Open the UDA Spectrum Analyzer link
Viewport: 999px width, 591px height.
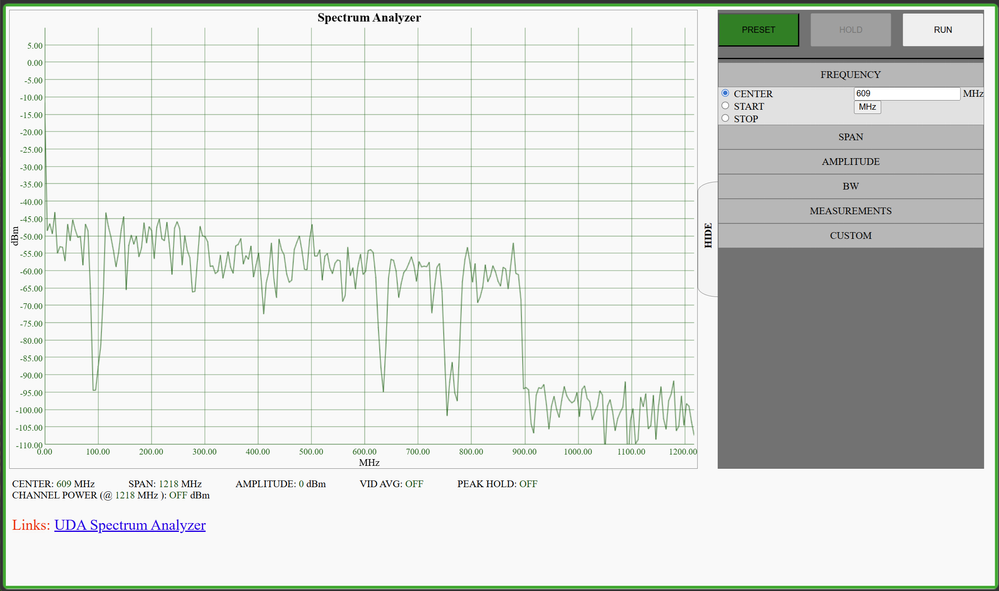130,525
